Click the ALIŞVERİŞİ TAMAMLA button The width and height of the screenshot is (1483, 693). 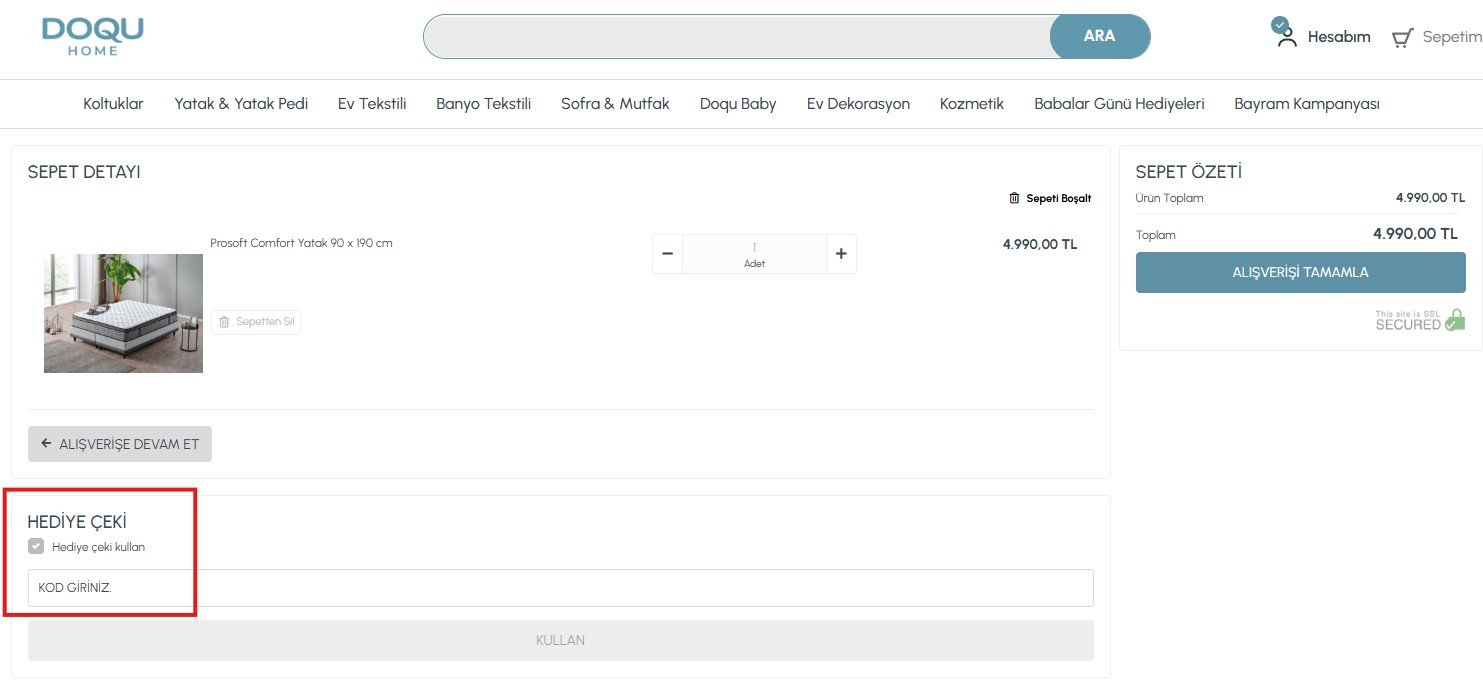coord(1300,272)
